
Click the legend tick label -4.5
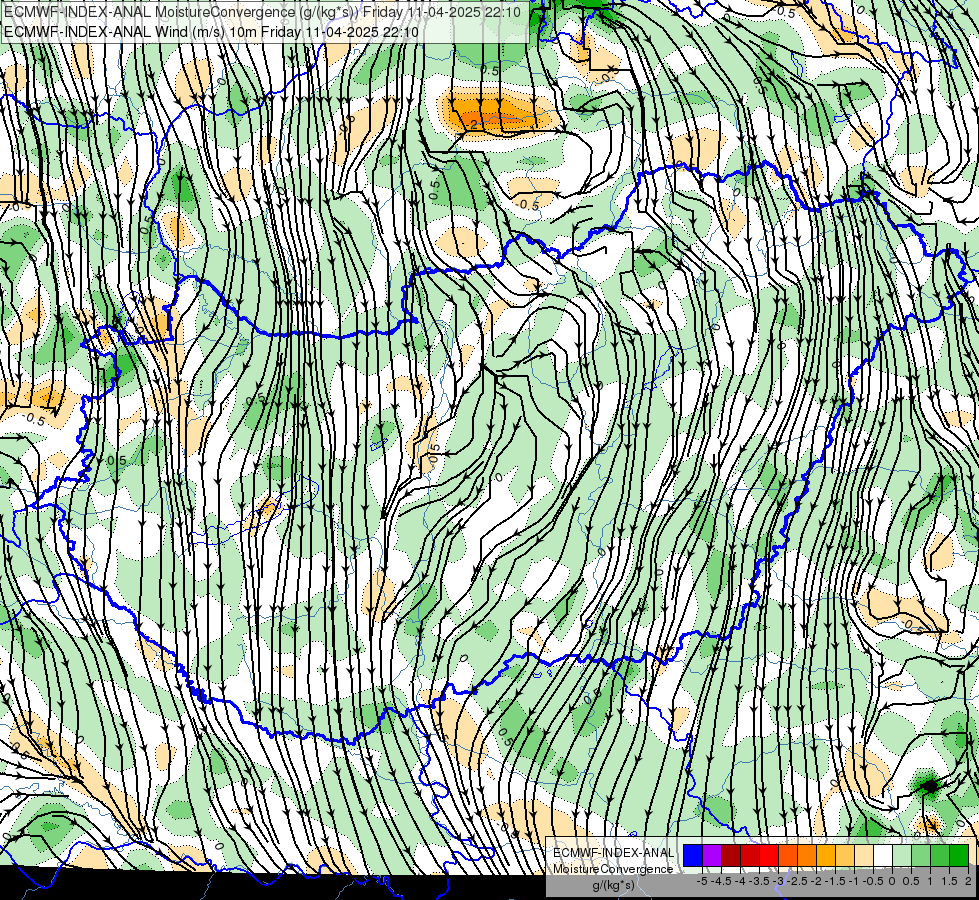pyautogui.click(x=721, y=881)
